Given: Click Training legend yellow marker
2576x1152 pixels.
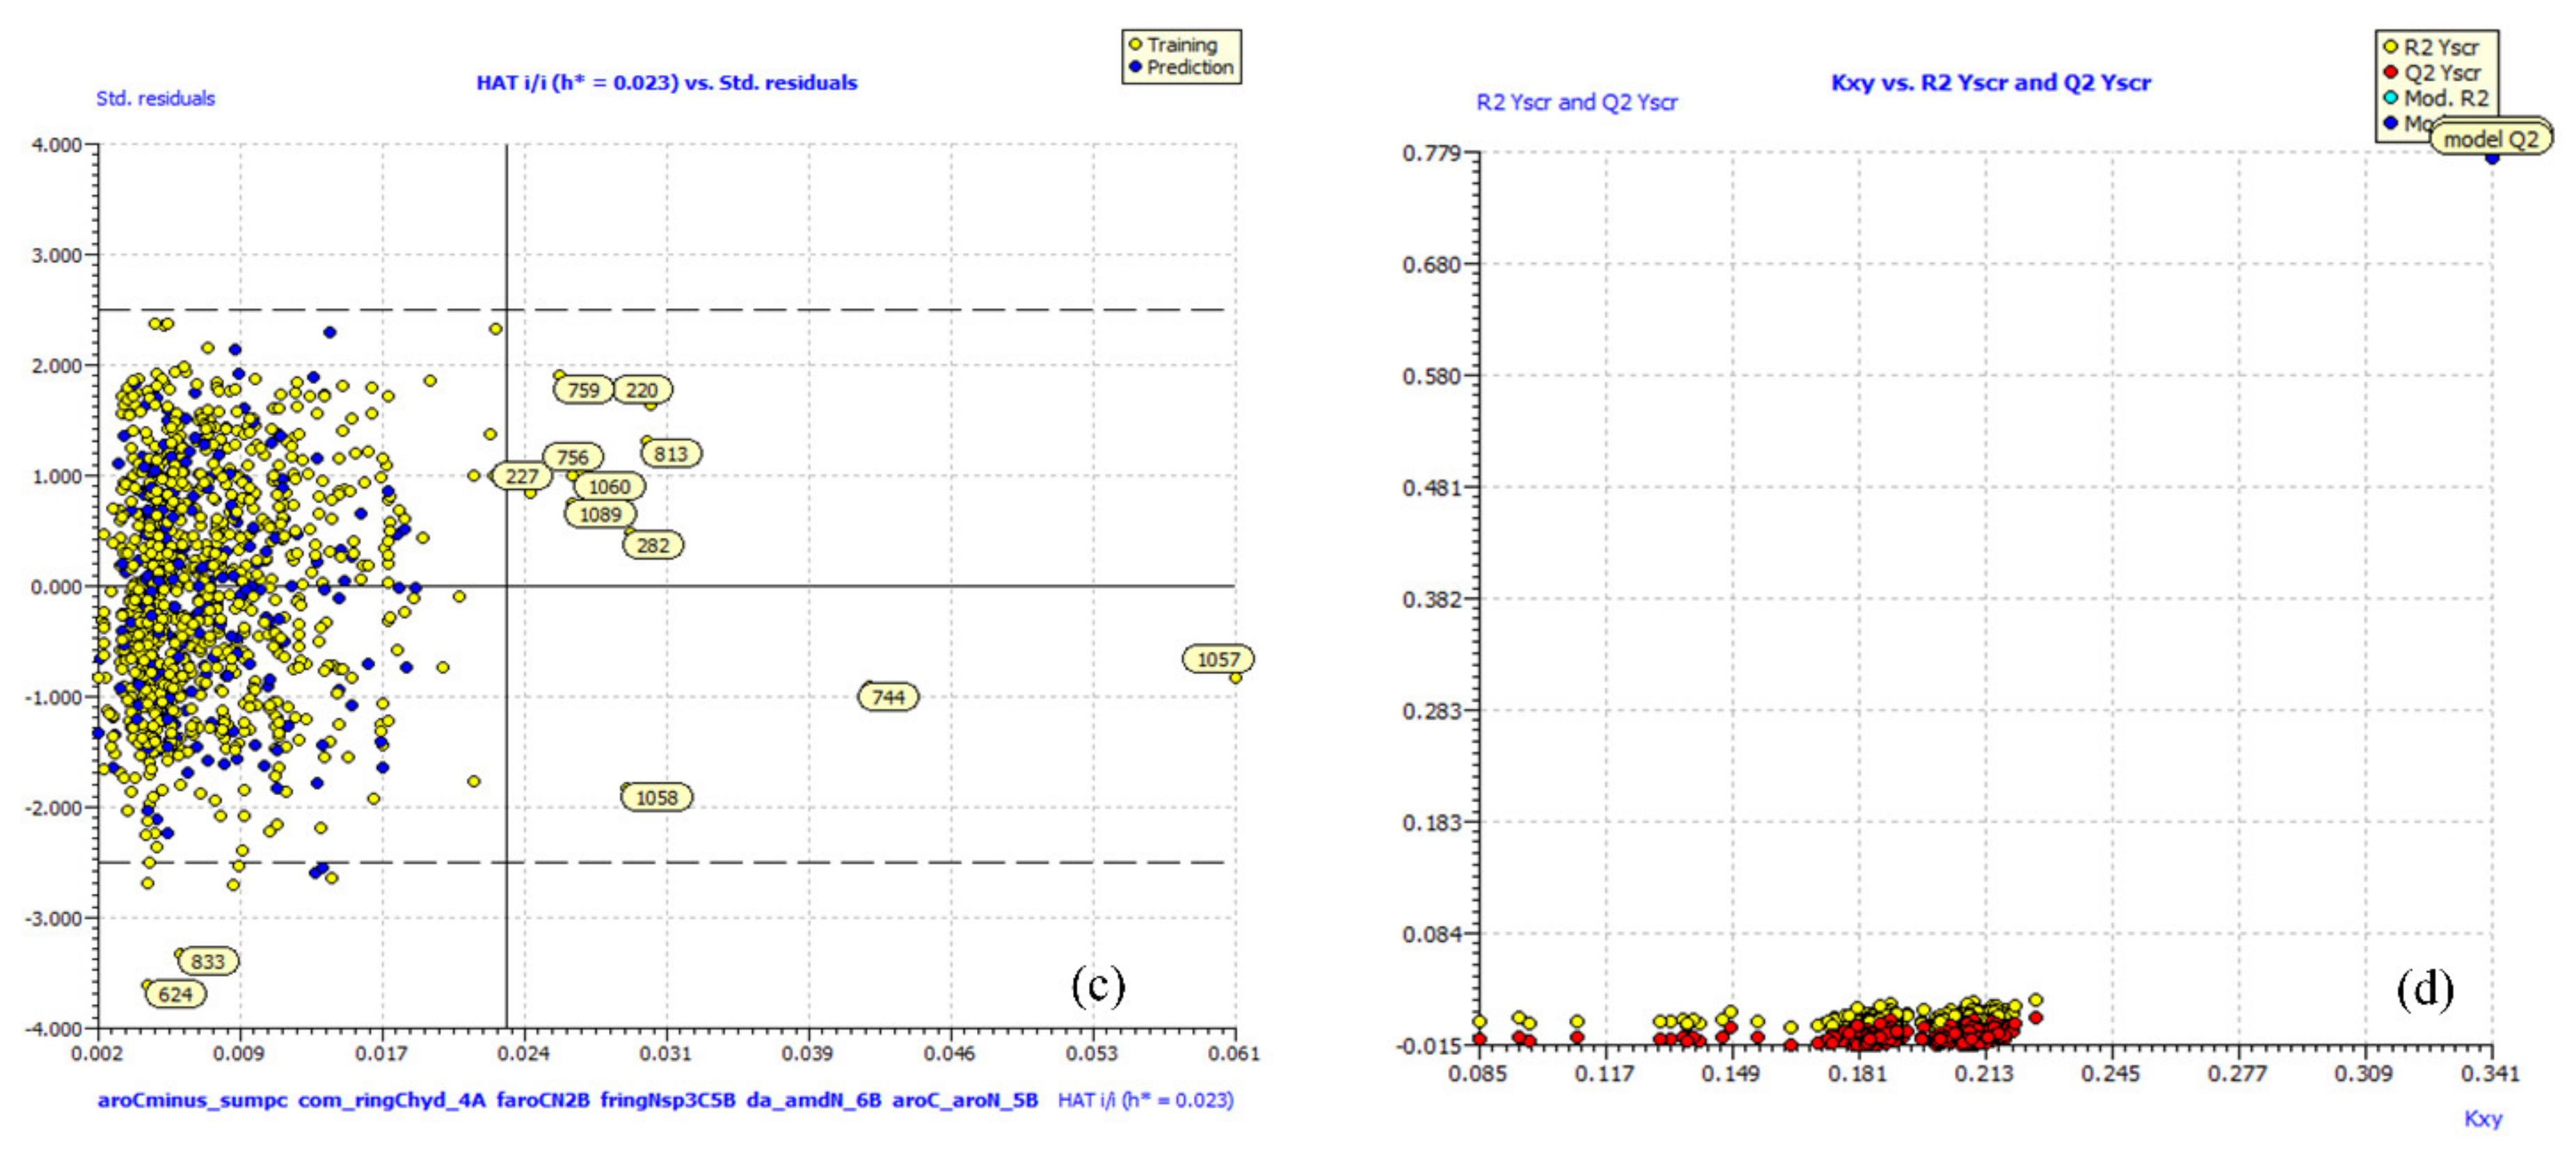Looking at the screenshot, I should (1135, 45).
